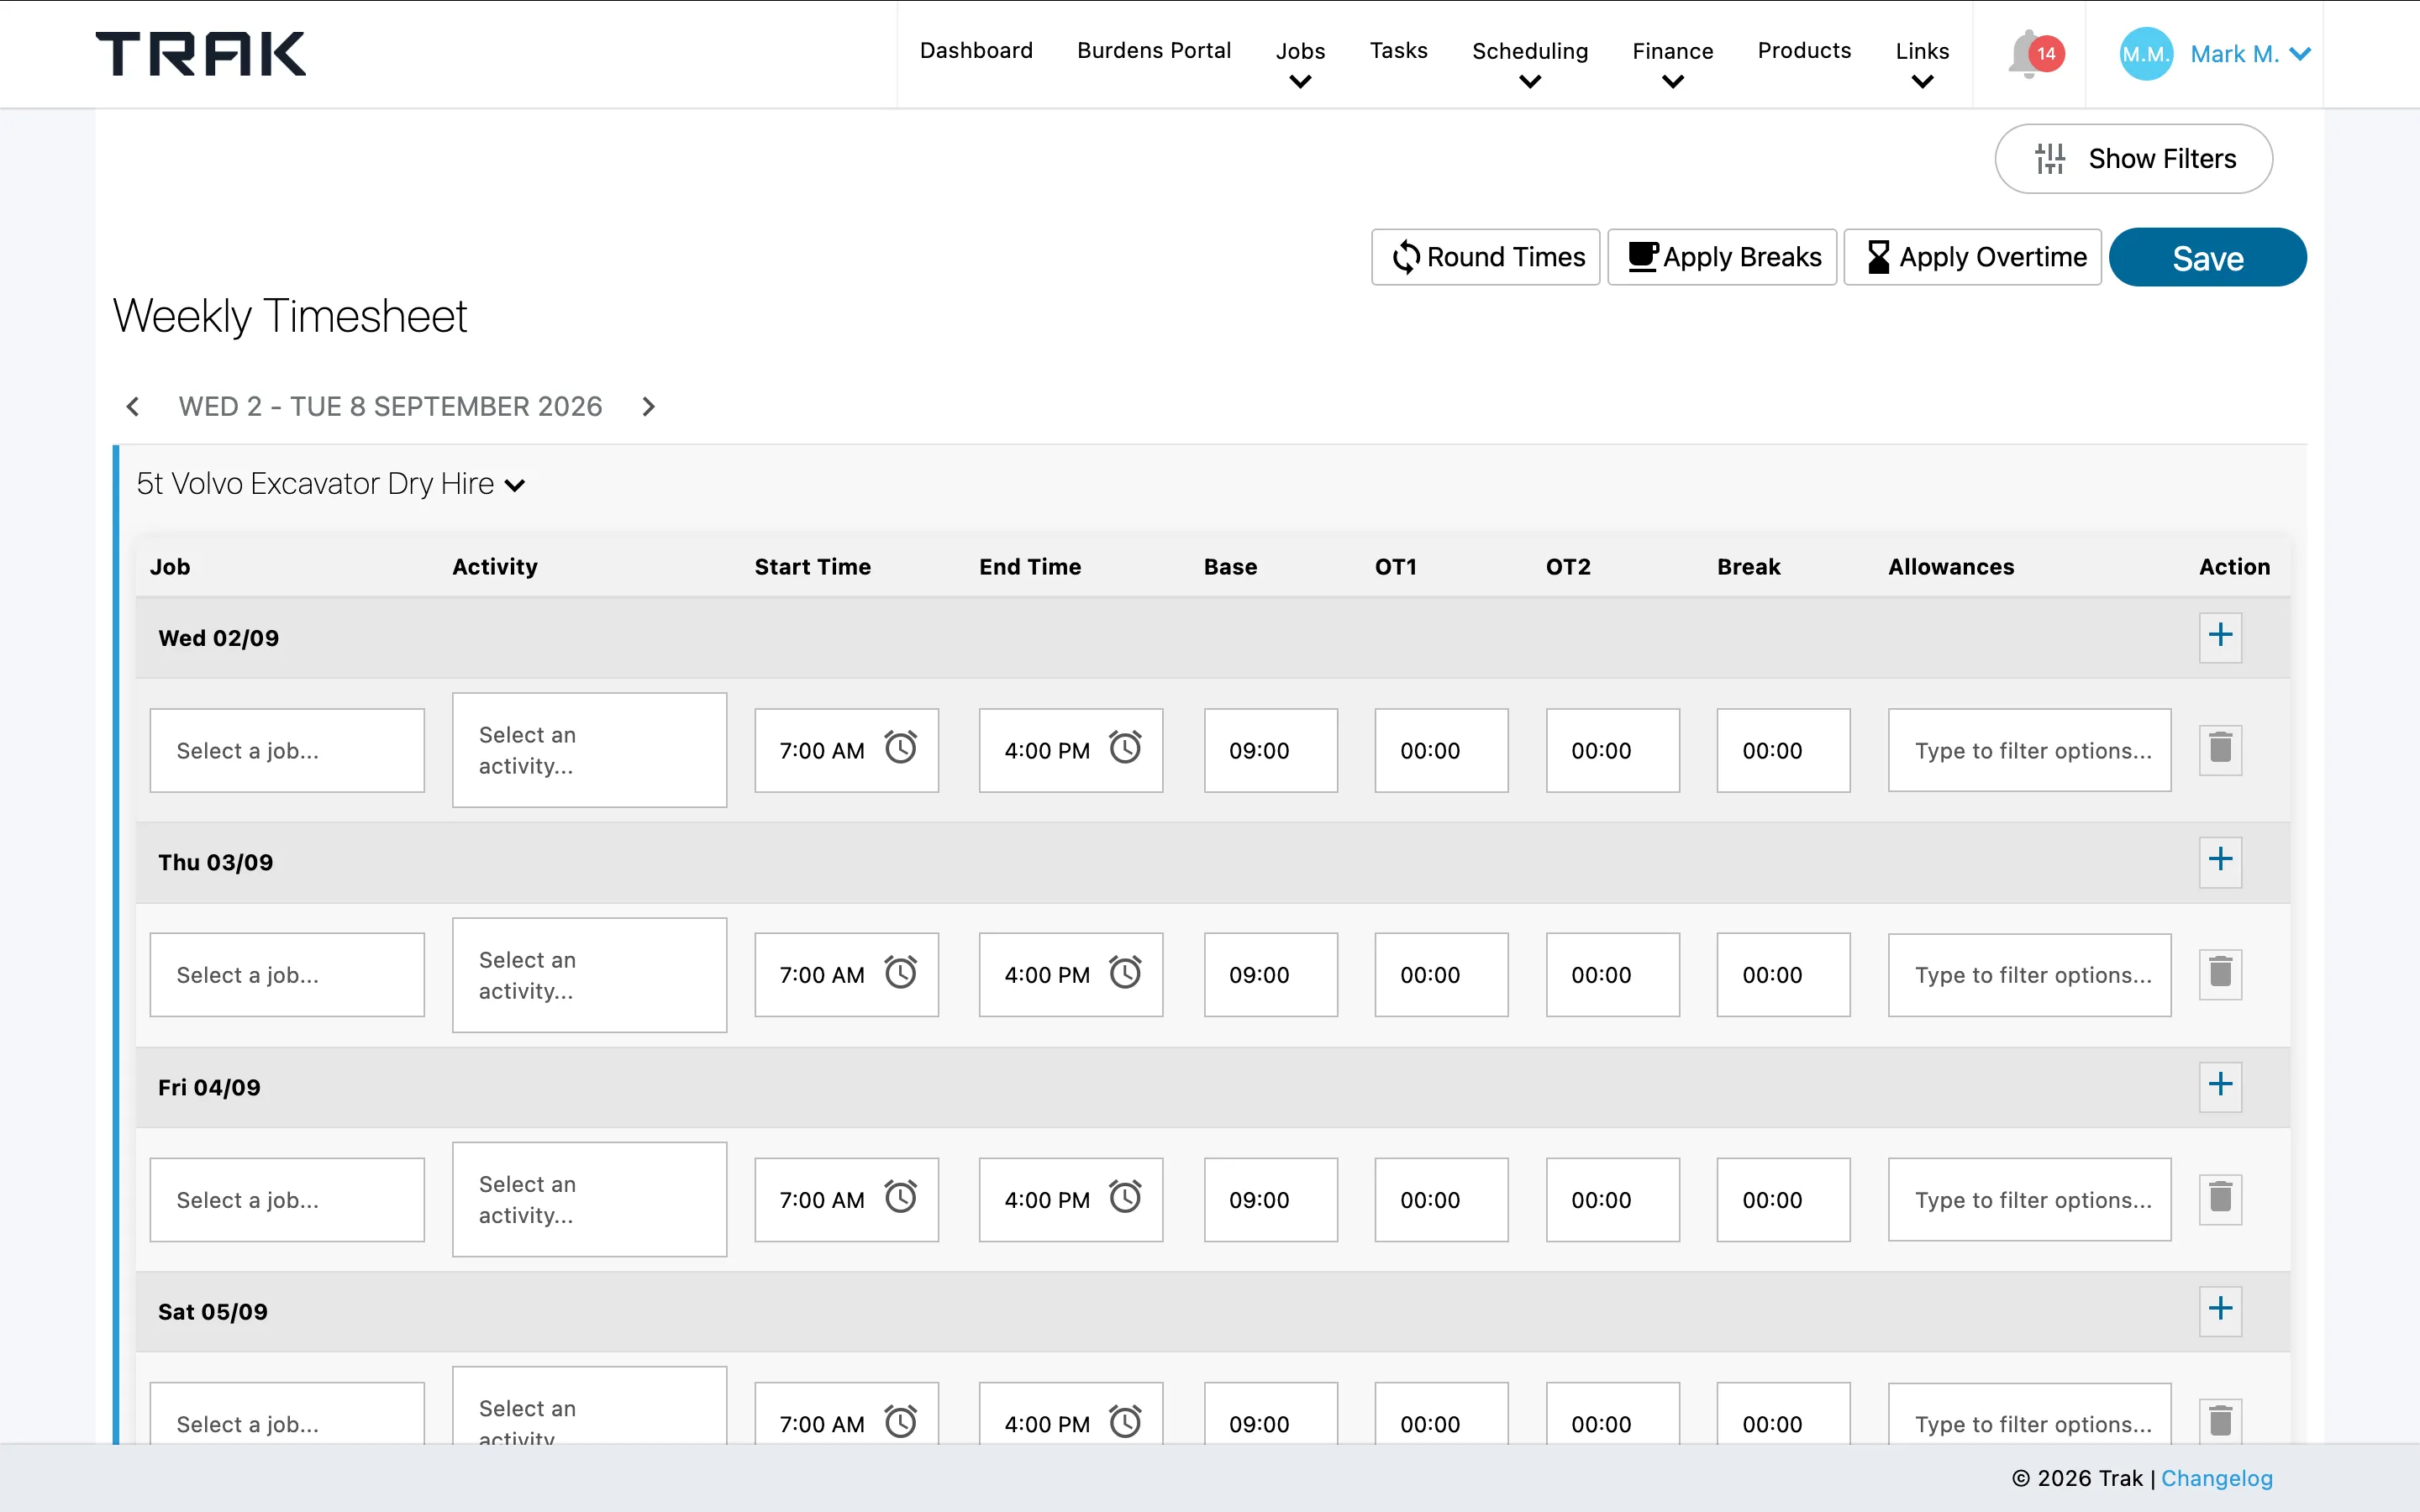Viewport: 2420px width, 1512px height.
Task: Click the Break field for Thu 03/09
Action: point(1783,975)
